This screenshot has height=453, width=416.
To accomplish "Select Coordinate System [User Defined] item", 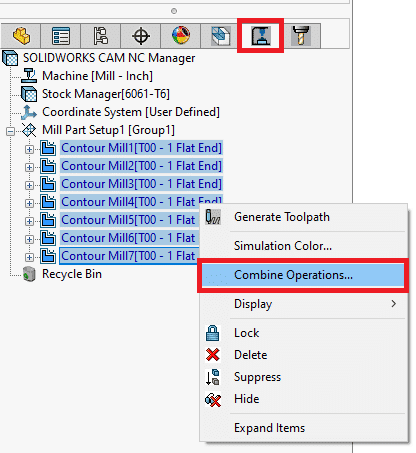I will (x=131, y=112).
